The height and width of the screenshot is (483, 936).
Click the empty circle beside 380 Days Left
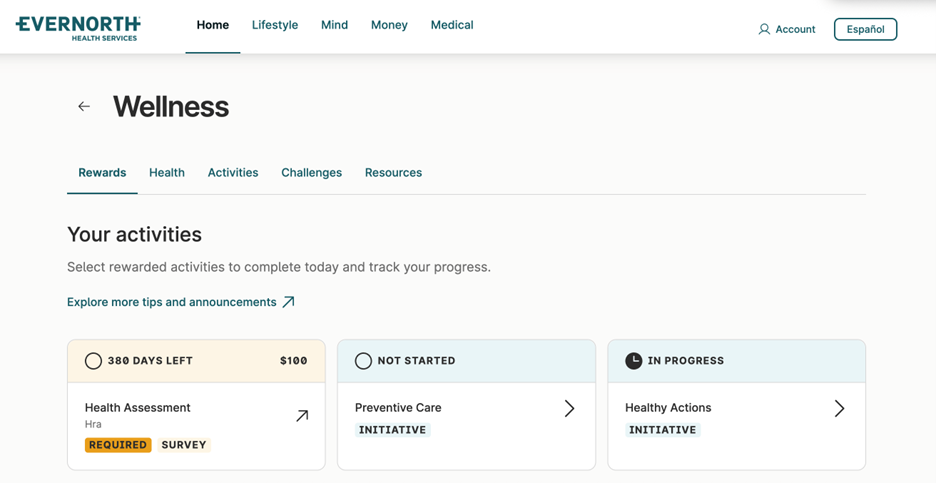(x=93, y=361)
